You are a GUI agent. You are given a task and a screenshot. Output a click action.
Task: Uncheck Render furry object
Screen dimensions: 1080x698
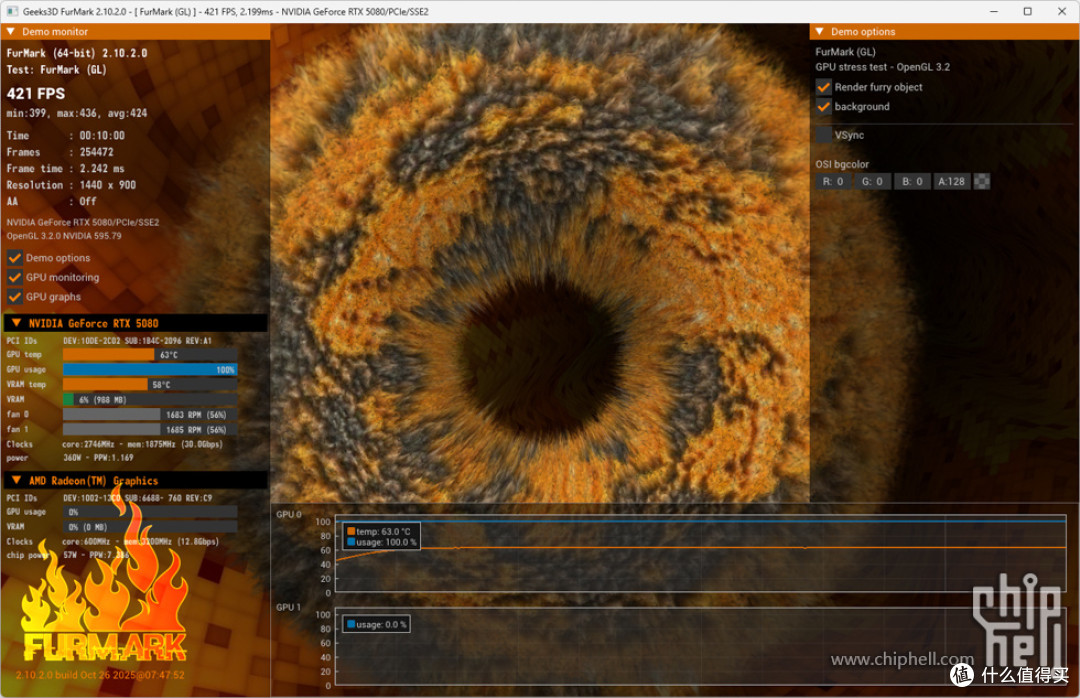pos(823,87)
